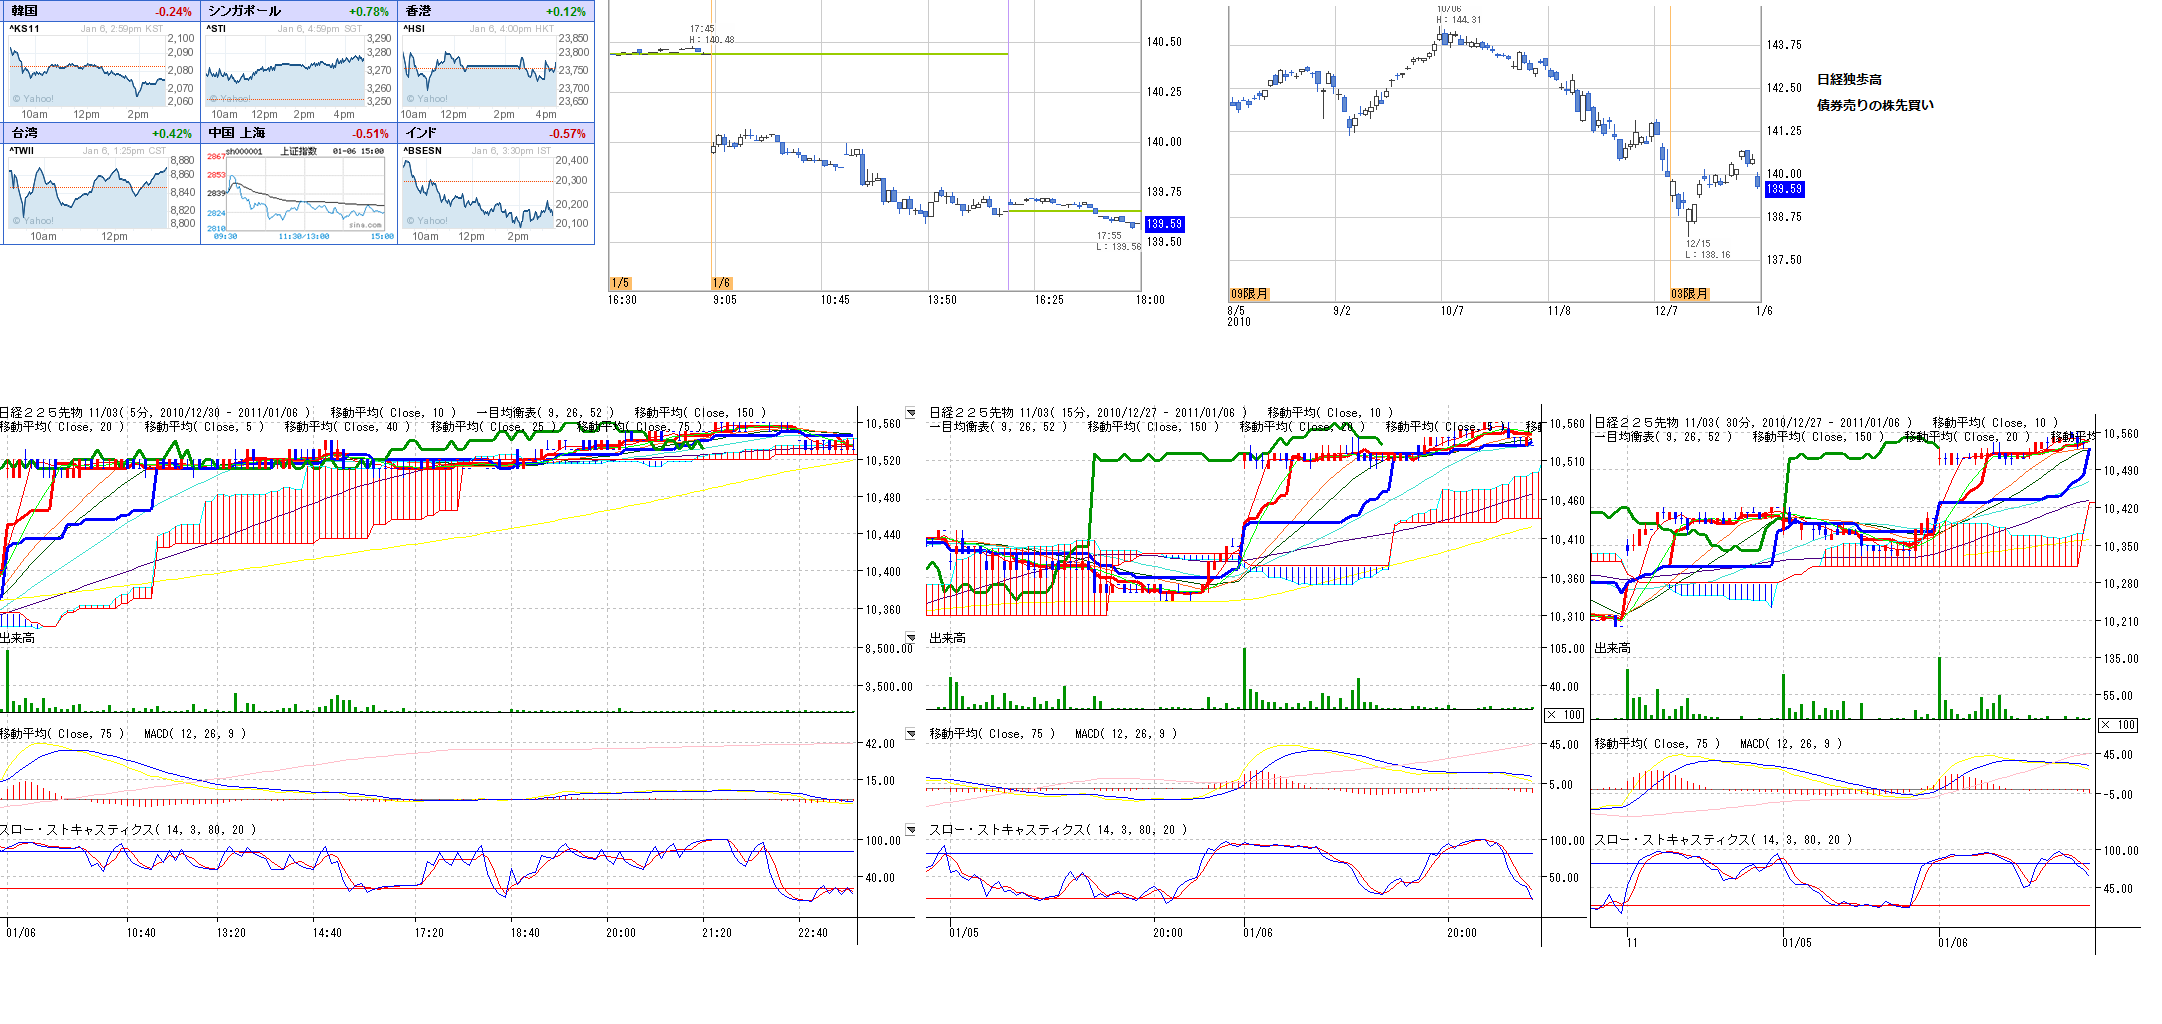Click the ×100 box on the 30-minute volume panel

(x=2118, y=725)
